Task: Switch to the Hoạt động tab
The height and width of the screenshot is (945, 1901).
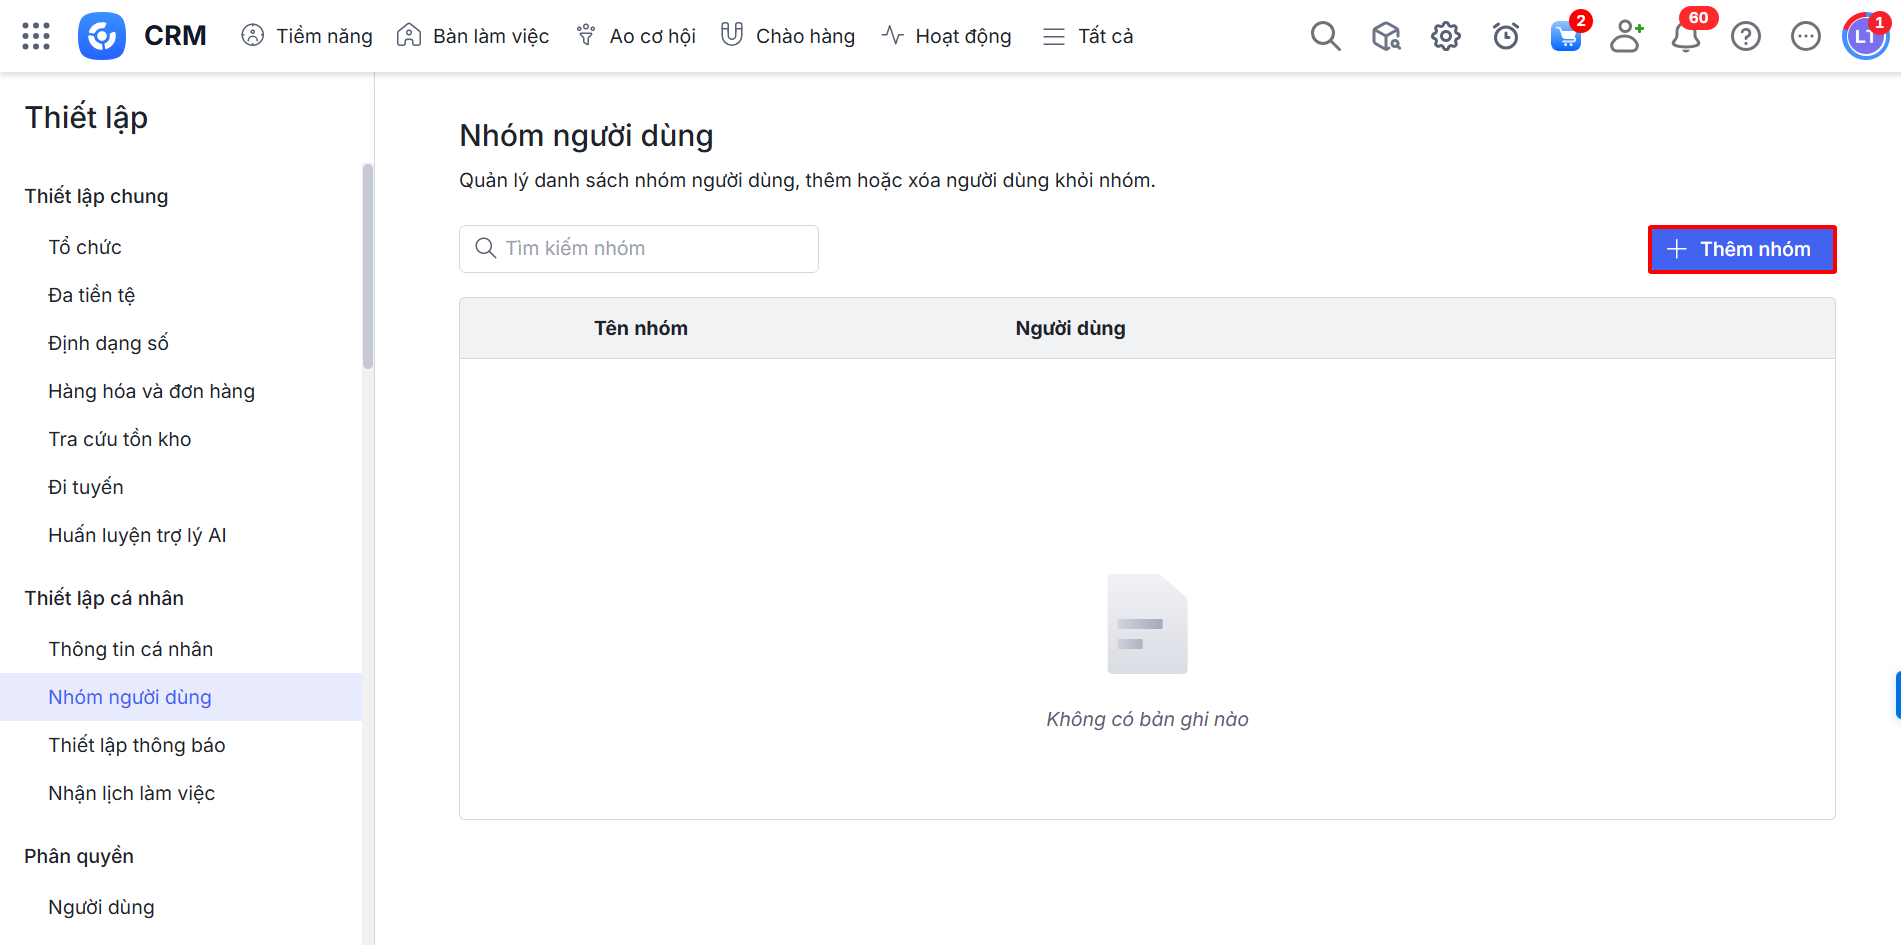Action: coord(946,36)
